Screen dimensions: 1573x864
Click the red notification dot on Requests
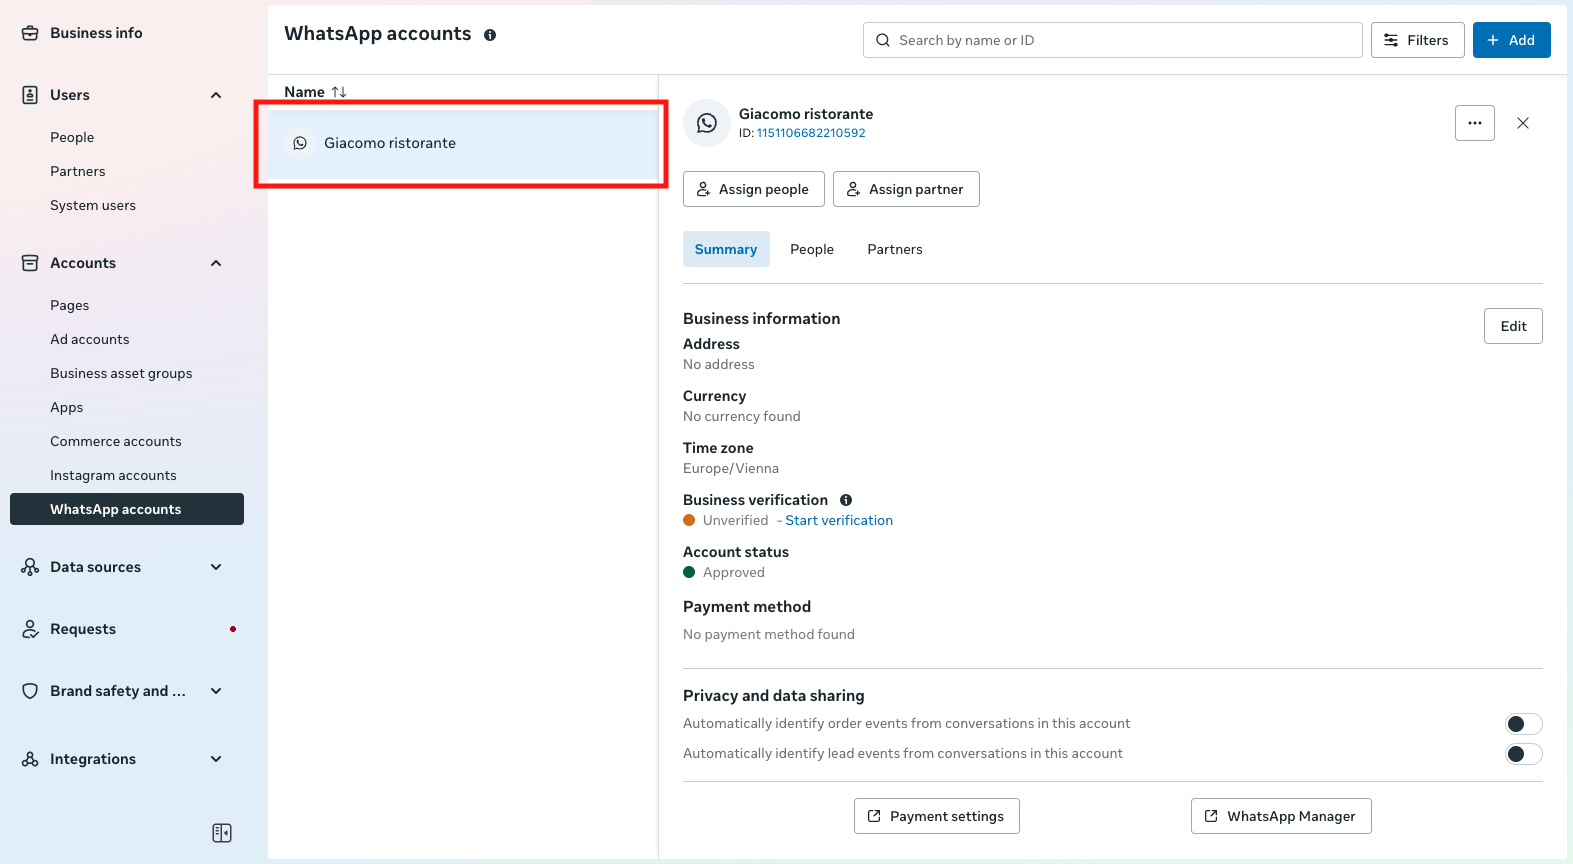(233, 629)
